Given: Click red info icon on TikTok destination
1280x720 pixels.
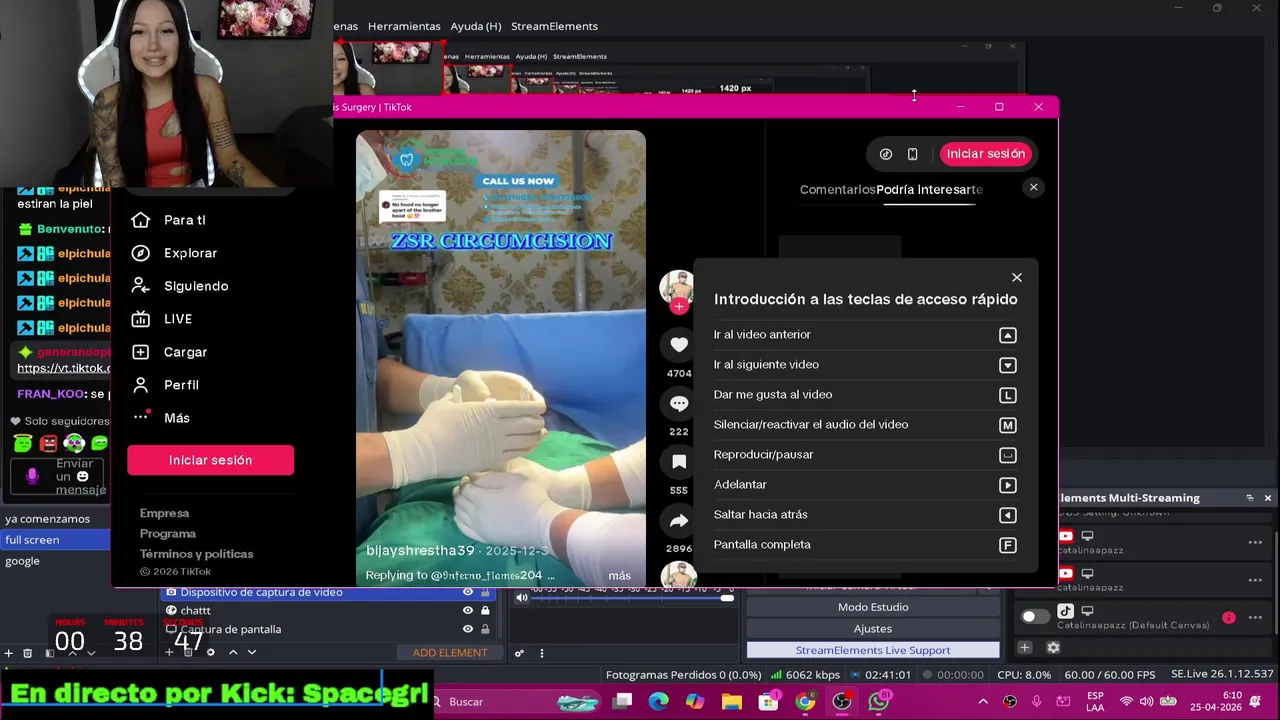Looking at the screenshot, I should coord(1229,618).
